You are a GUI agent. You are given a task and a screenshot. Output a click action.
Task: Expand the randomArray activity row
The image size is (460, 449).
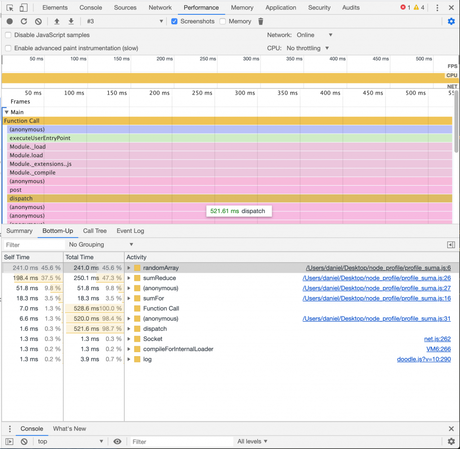coord(129,268)
